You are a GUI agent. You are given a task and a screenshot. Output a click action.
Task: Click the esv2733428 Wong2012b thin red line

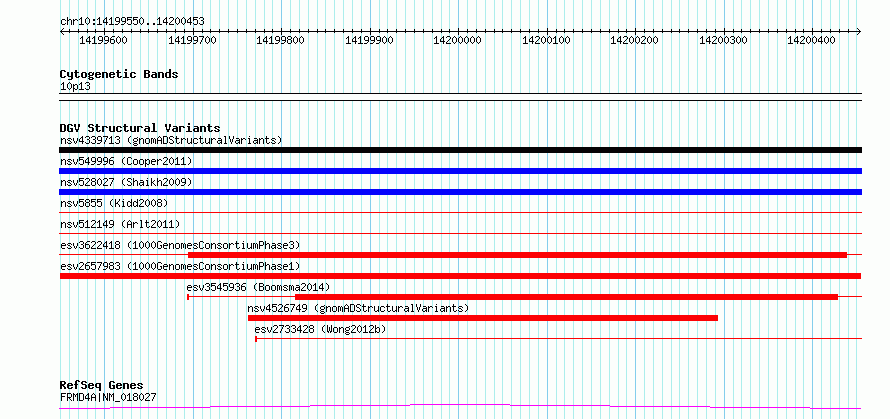559,339
